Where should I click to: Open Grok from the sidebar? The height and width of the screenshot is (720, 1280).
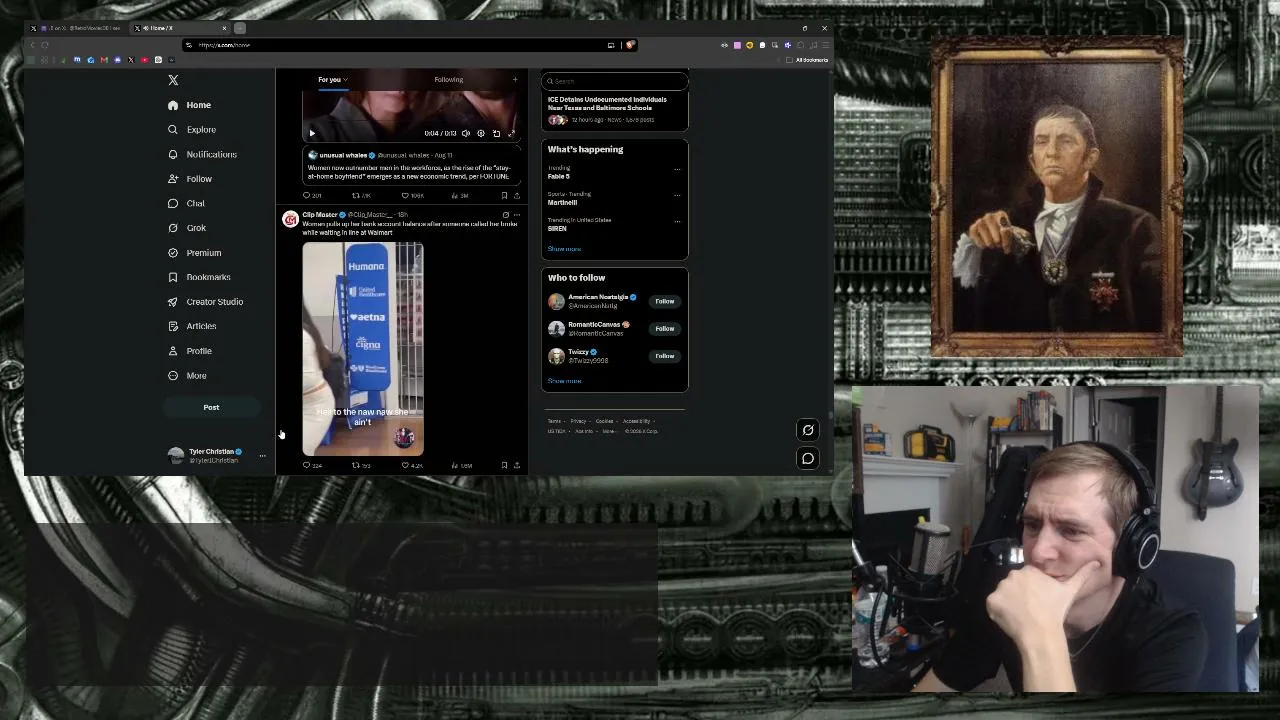tap(188, 228)
